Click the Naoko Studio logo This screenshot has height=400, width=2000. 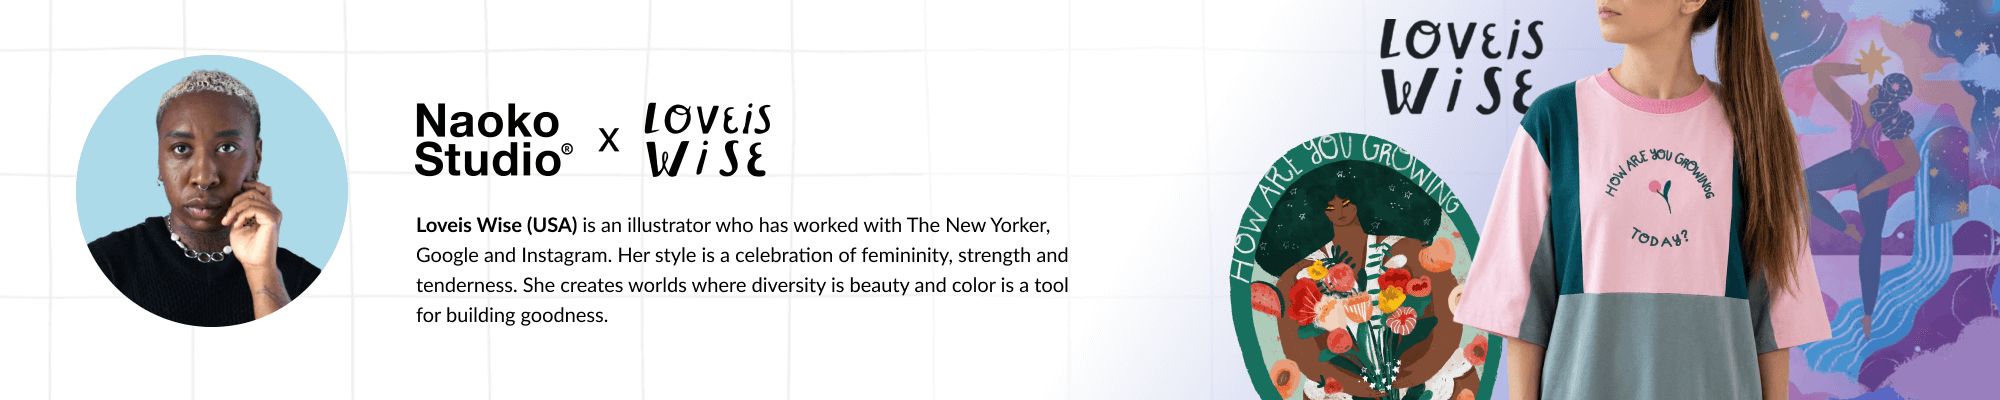488,140
